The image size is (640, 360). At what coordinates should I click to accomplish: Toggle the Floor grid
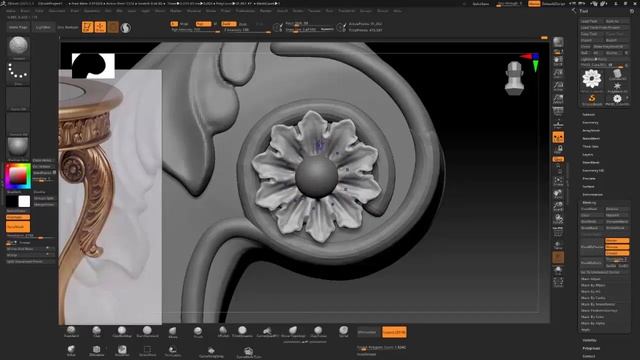558,124
